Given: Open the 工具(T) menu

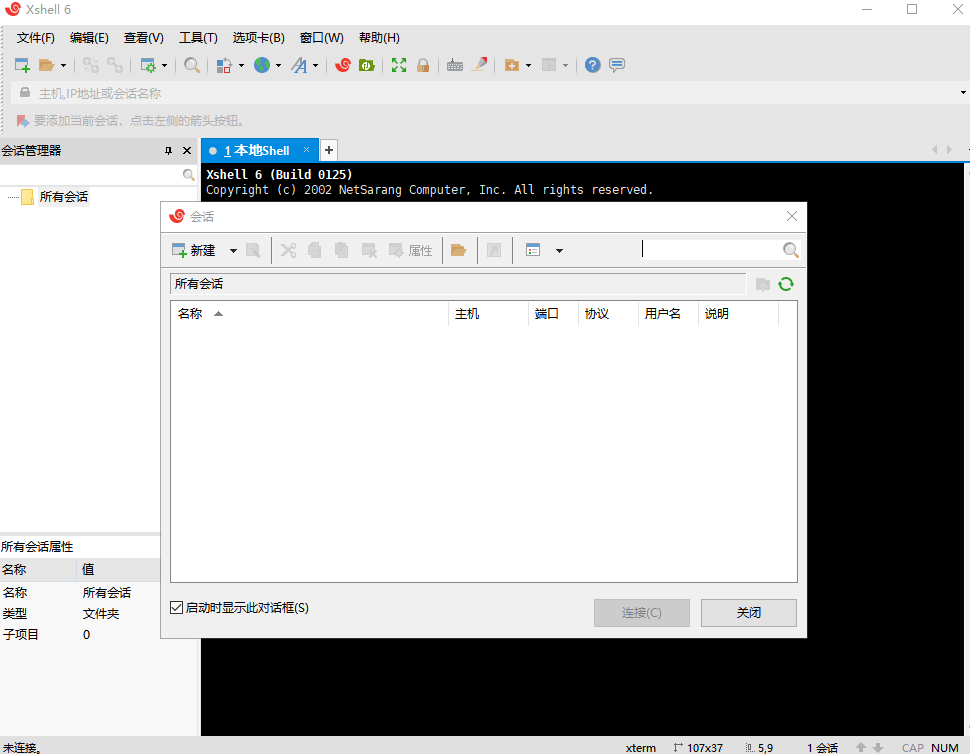Looking at the screenshot, I should pos(198,37).
